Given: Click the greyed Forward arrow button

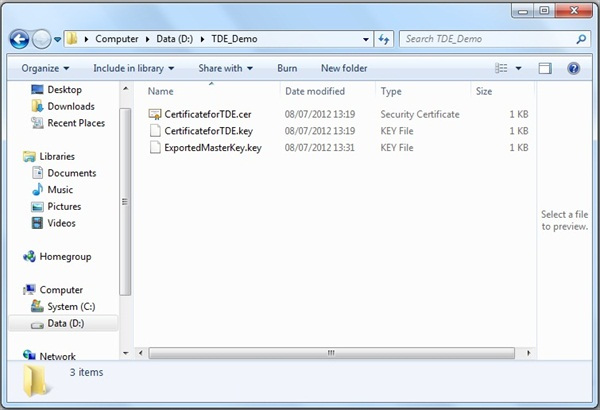Looking at the screenshot, I should (x=41, y=39).
